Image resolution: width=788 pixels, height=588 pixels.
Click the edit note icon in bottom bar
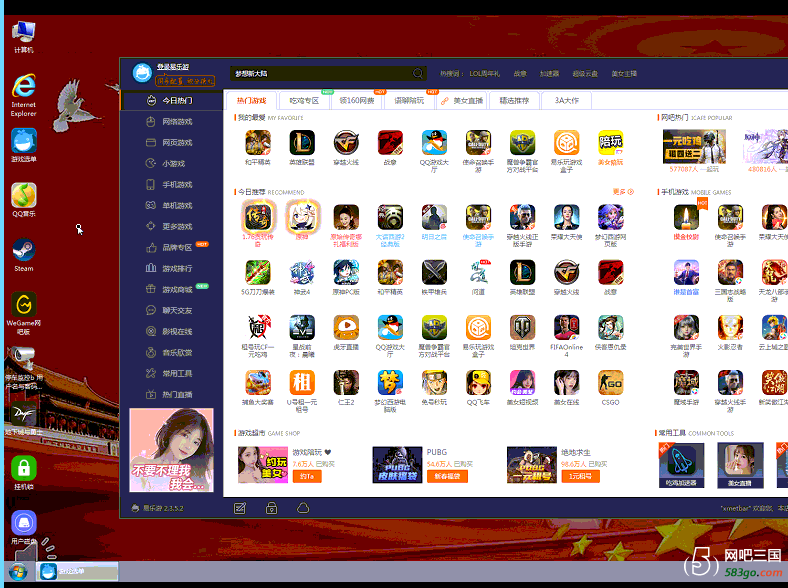coord(240,508)
